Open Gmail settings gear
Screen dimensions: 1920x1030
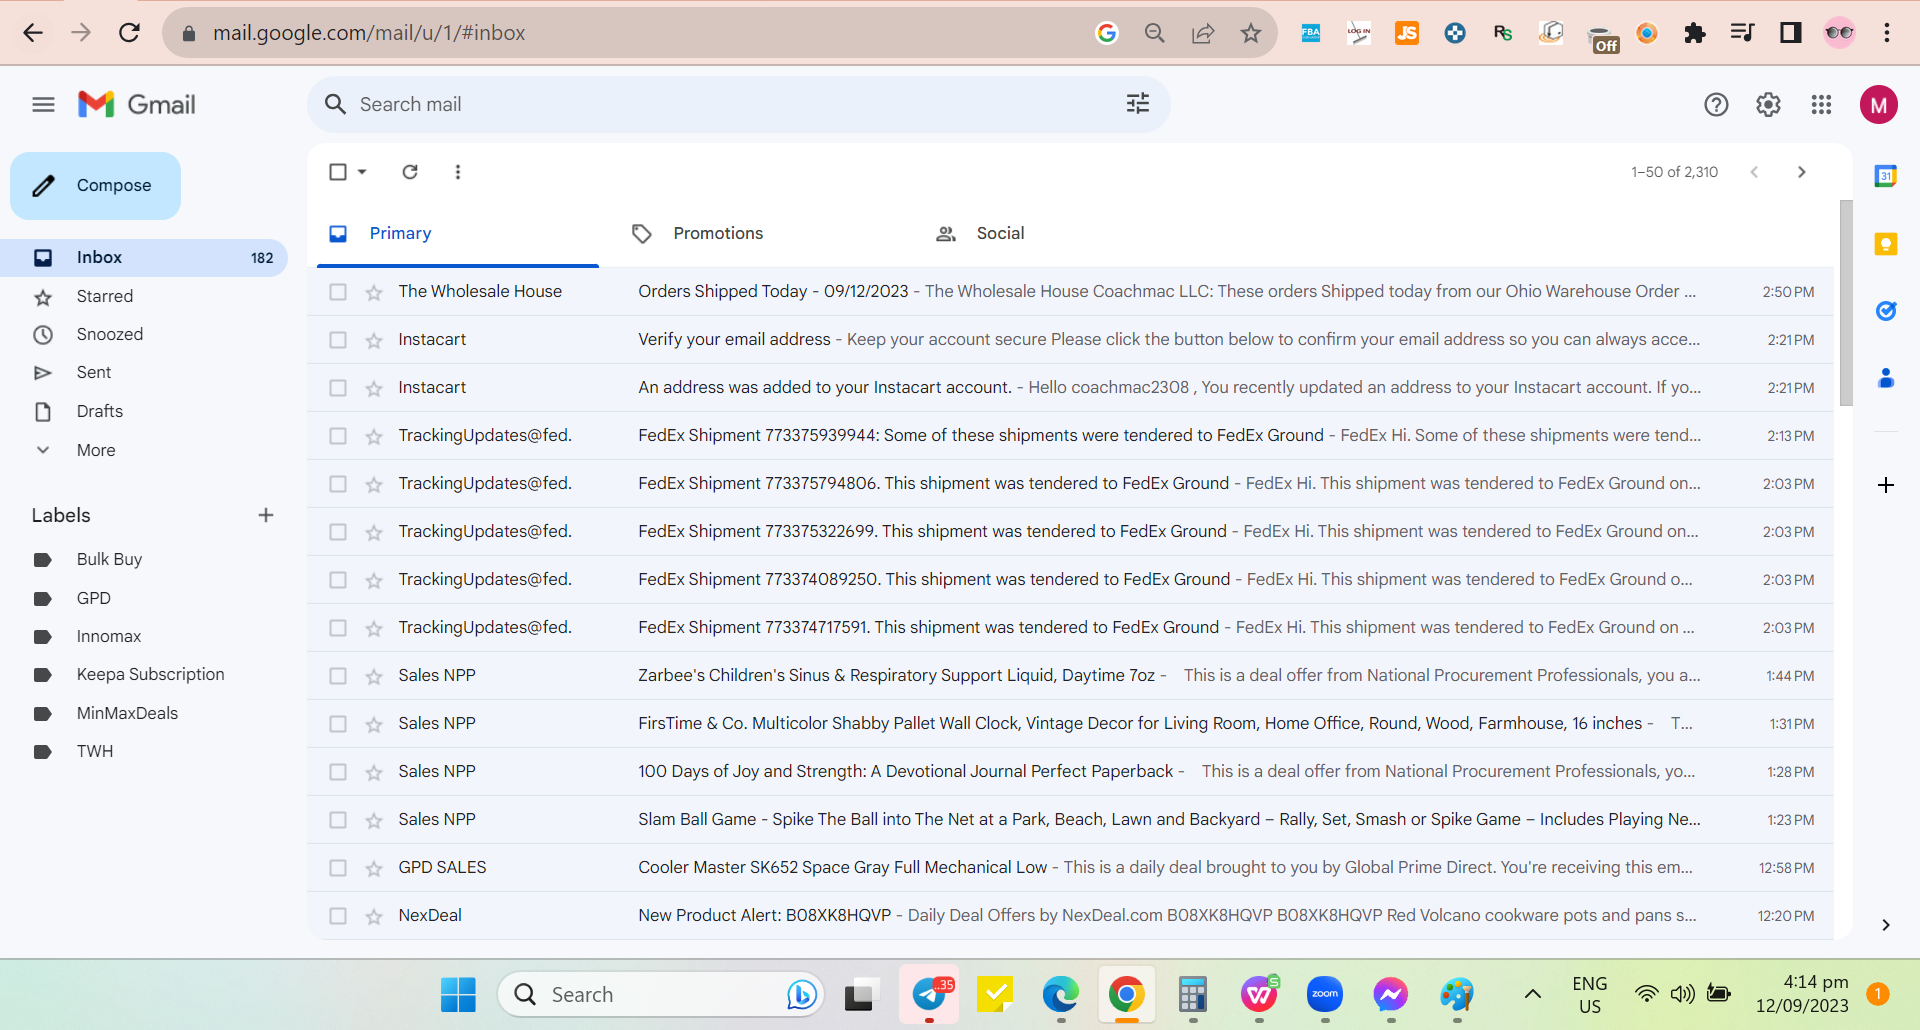pyautogui.click(x=1768, y=105)
